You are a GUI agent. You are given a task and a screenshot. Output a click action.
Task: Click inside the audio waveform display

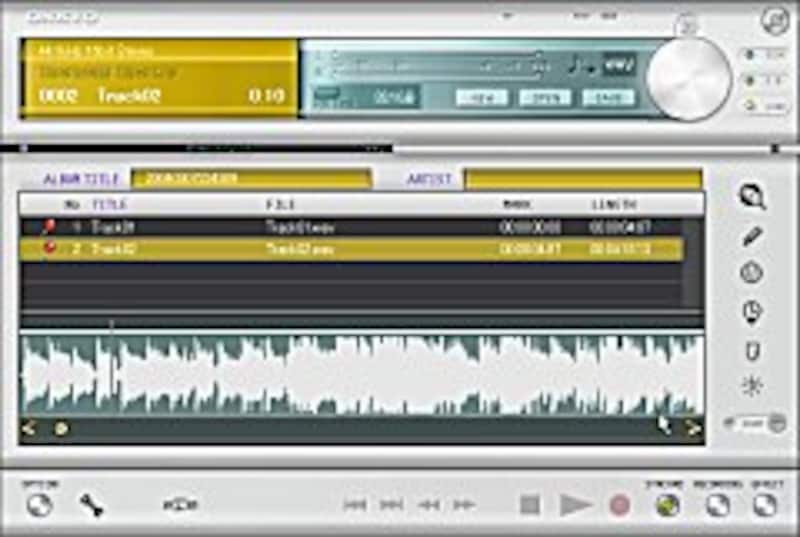(x=362, y=374)
